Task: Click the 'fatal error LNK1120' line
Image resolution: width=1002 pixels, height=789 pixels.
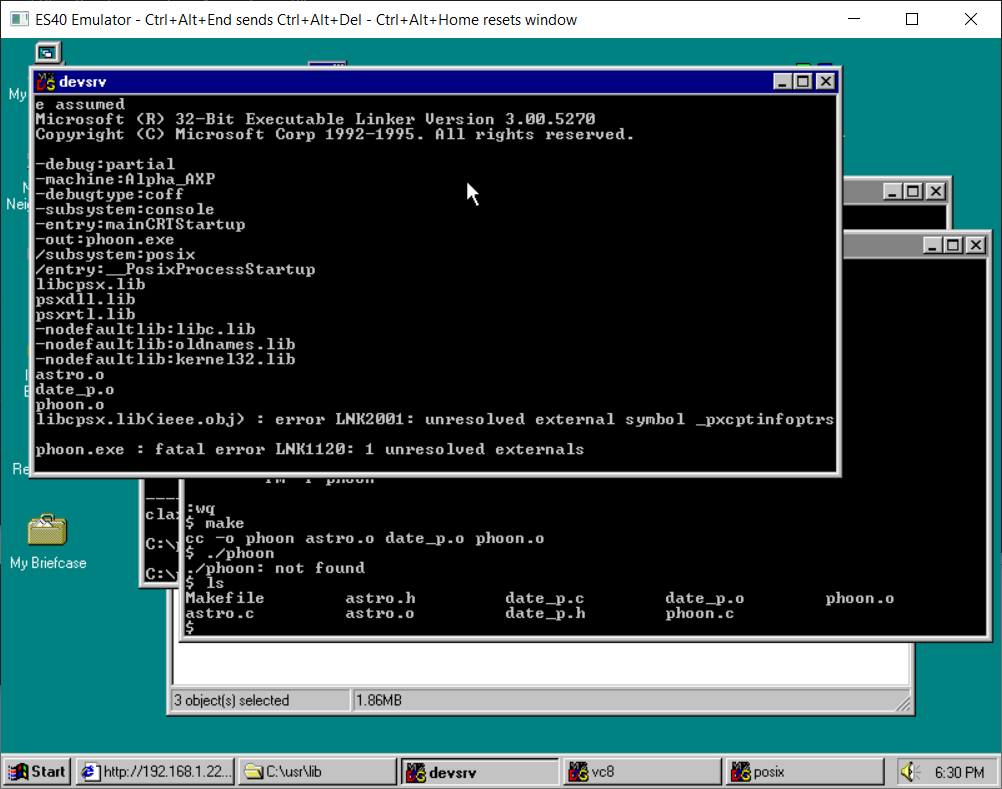Action: 310,450
